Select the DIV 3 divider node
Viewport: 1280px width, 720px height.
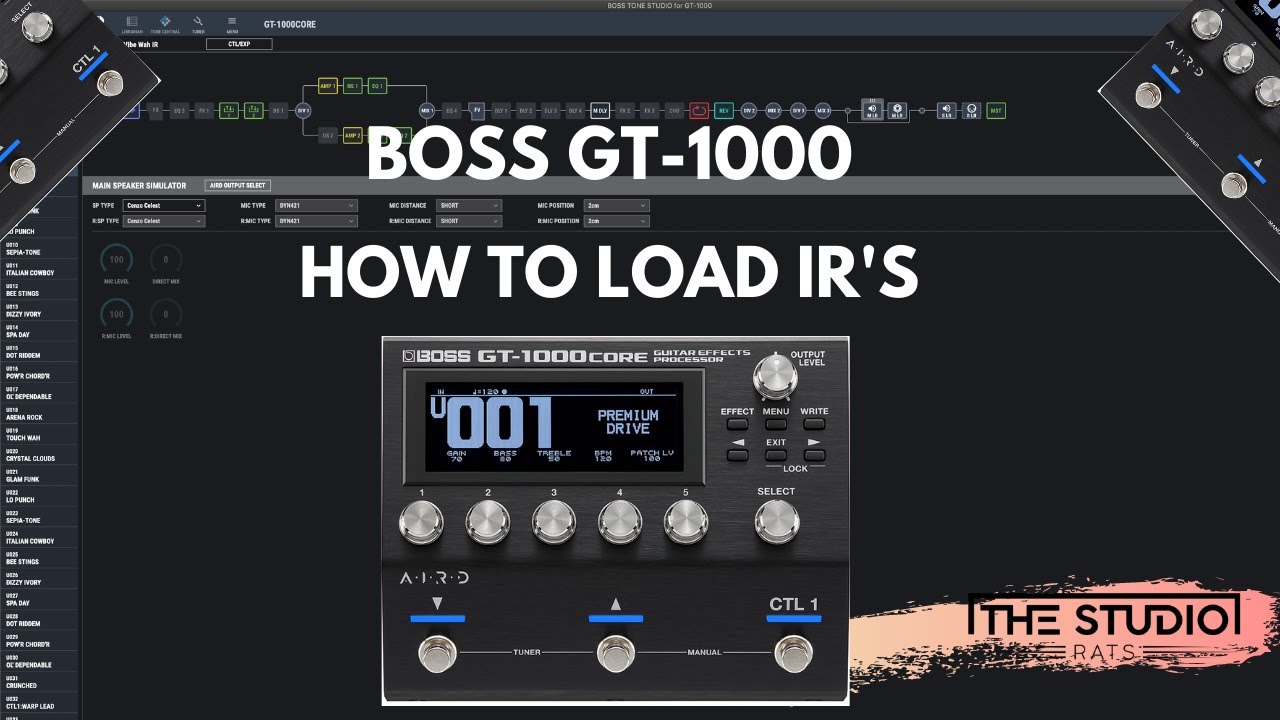798,110
